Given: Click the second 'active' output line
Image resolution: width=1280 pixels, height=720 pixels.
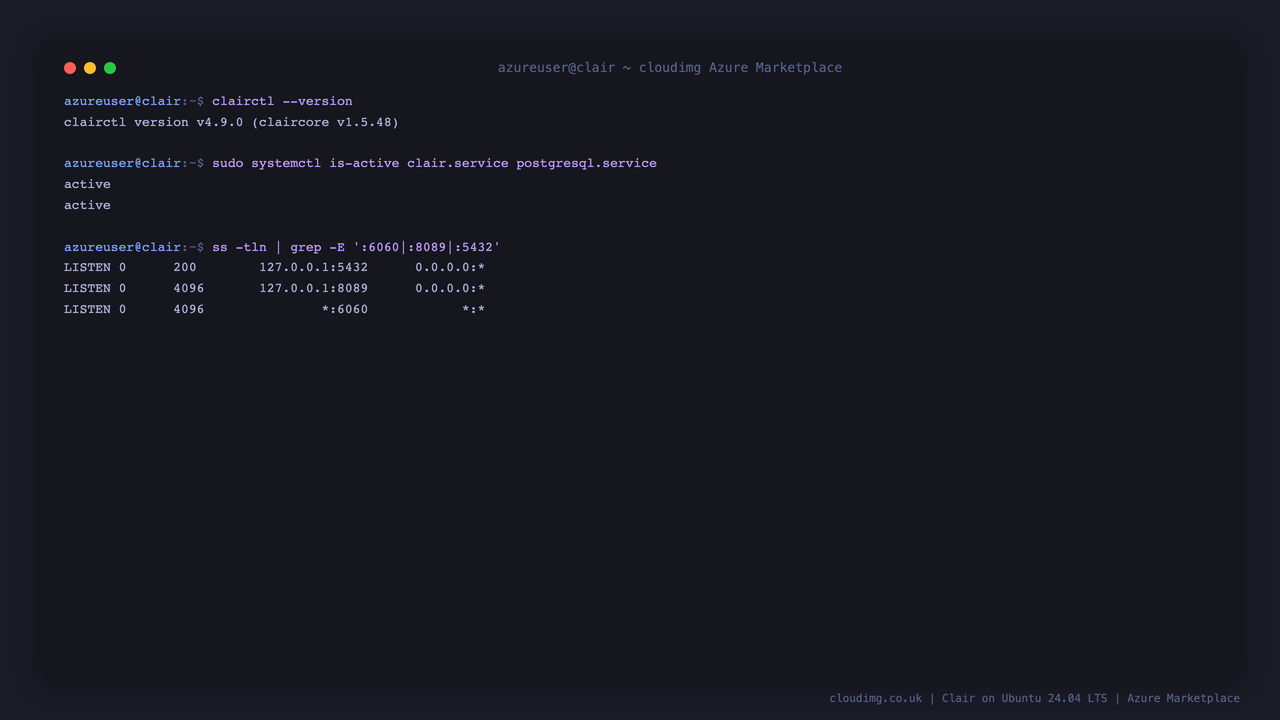Looking at the screenshot, I should [x=87, y=205].
